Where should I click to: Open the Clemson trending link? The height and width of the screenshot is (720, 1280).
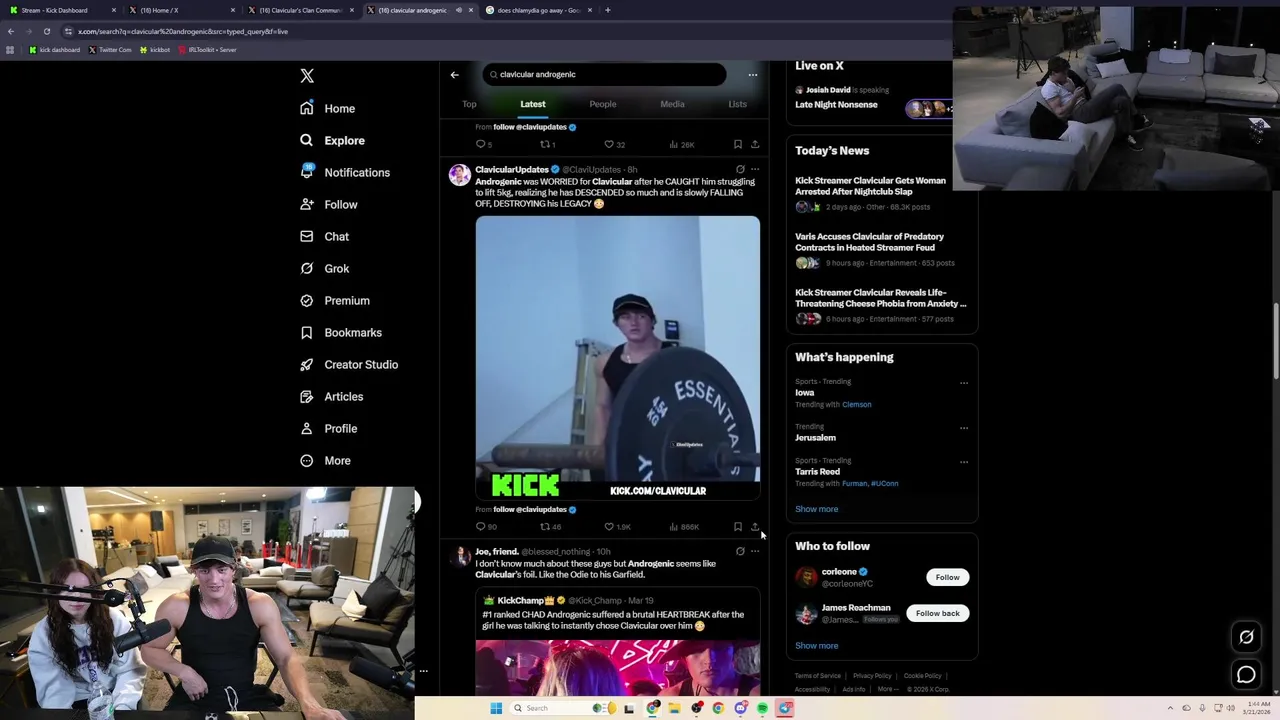(857, 405)
